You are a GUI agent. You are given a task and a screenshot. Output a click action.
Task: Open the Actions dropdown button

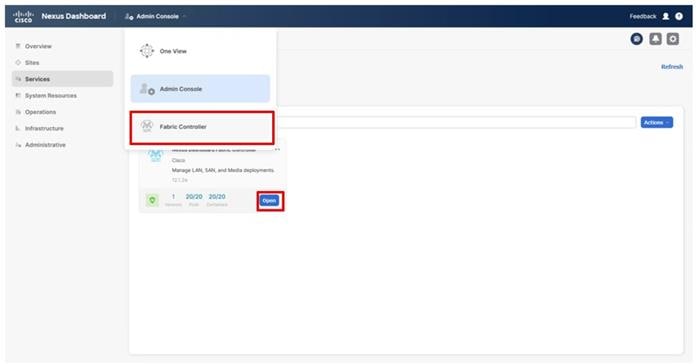point(656,123)
